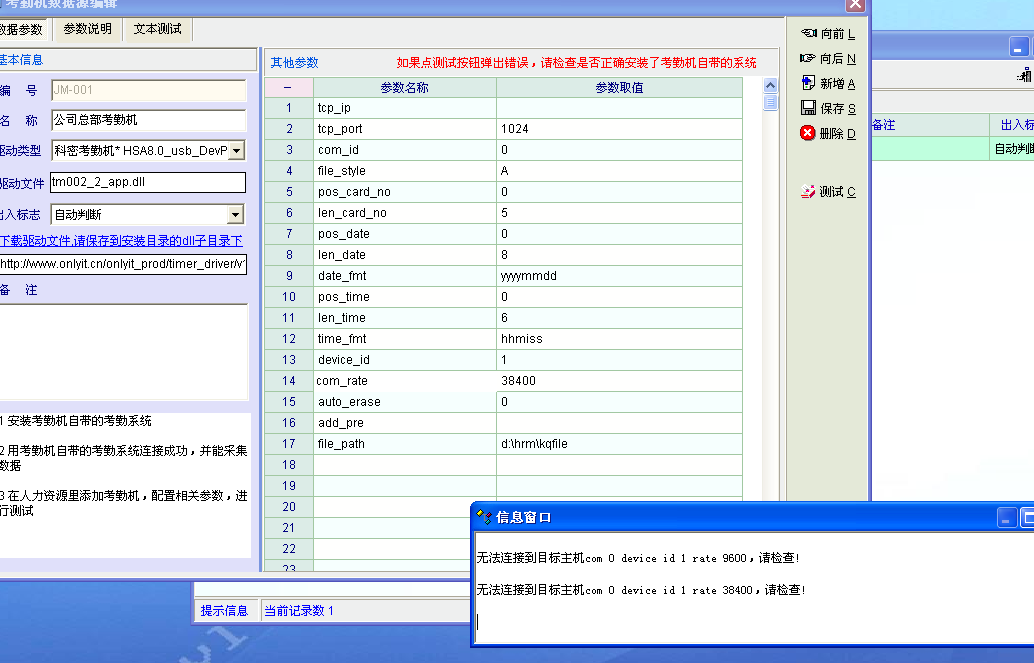
Task: Click the 新增 add-record icon
Action: [809, 84]
